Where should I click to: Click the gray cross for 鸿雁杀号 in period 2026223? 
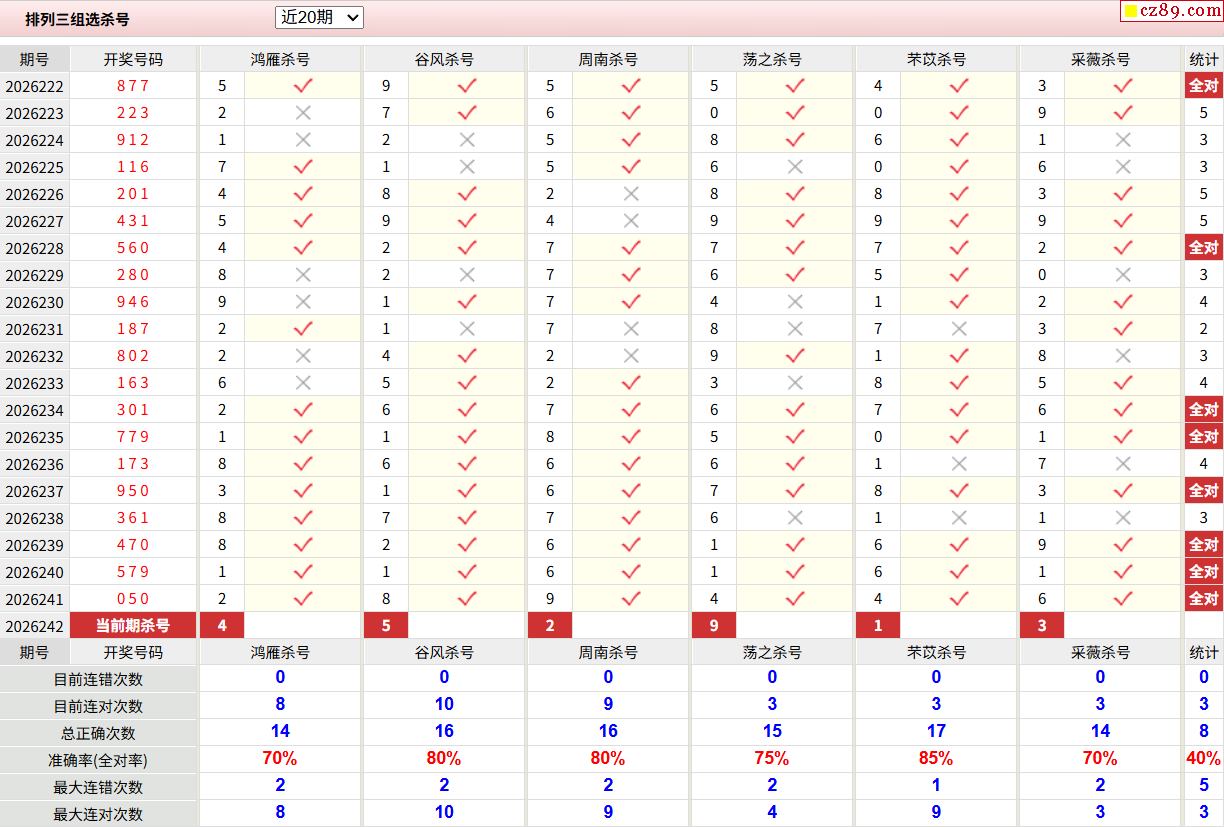pos(303,113)
